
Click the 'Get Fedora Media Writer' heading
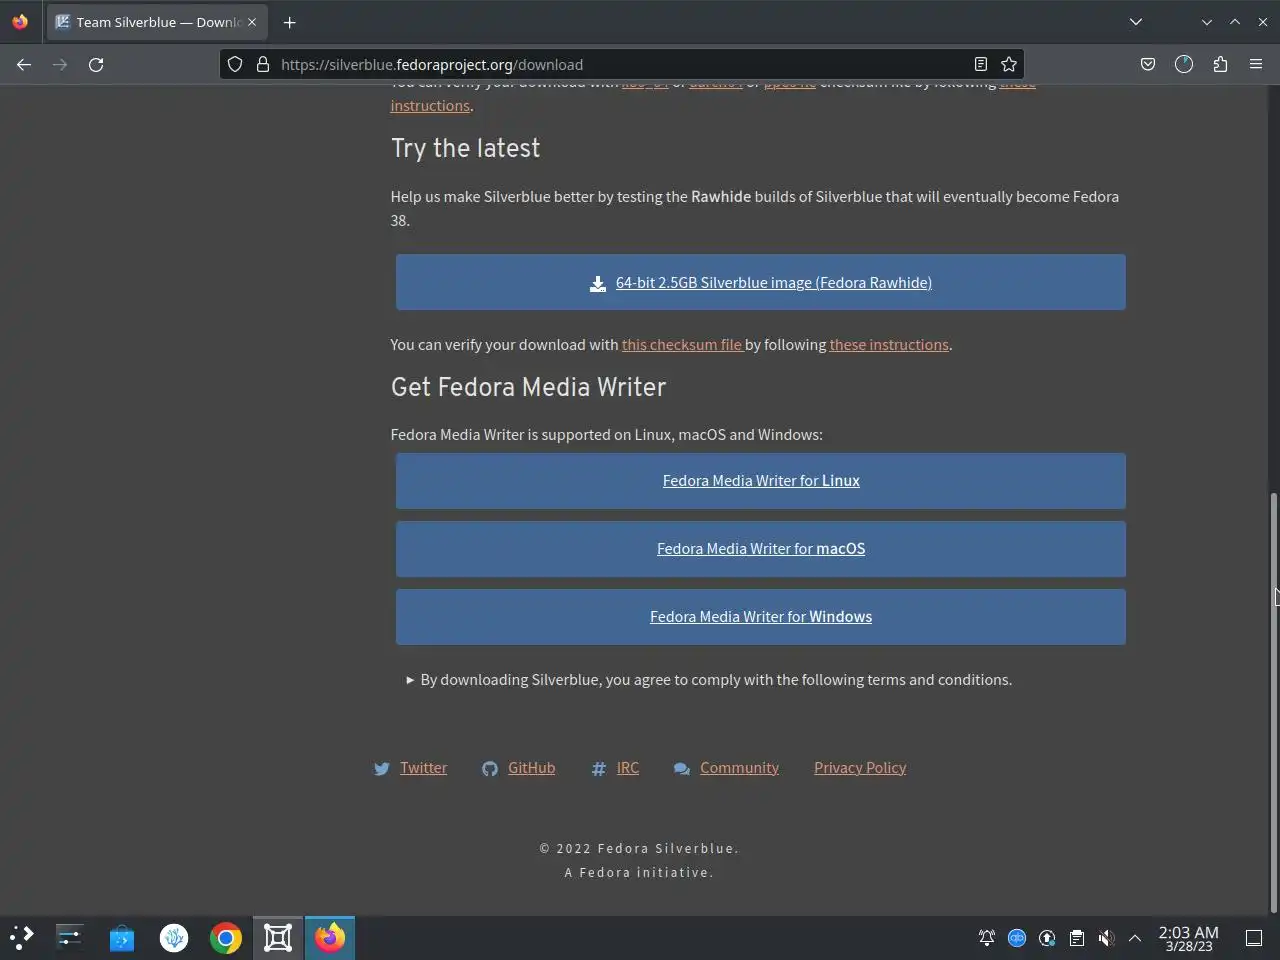pyautogui.click(x=528, y=387)
